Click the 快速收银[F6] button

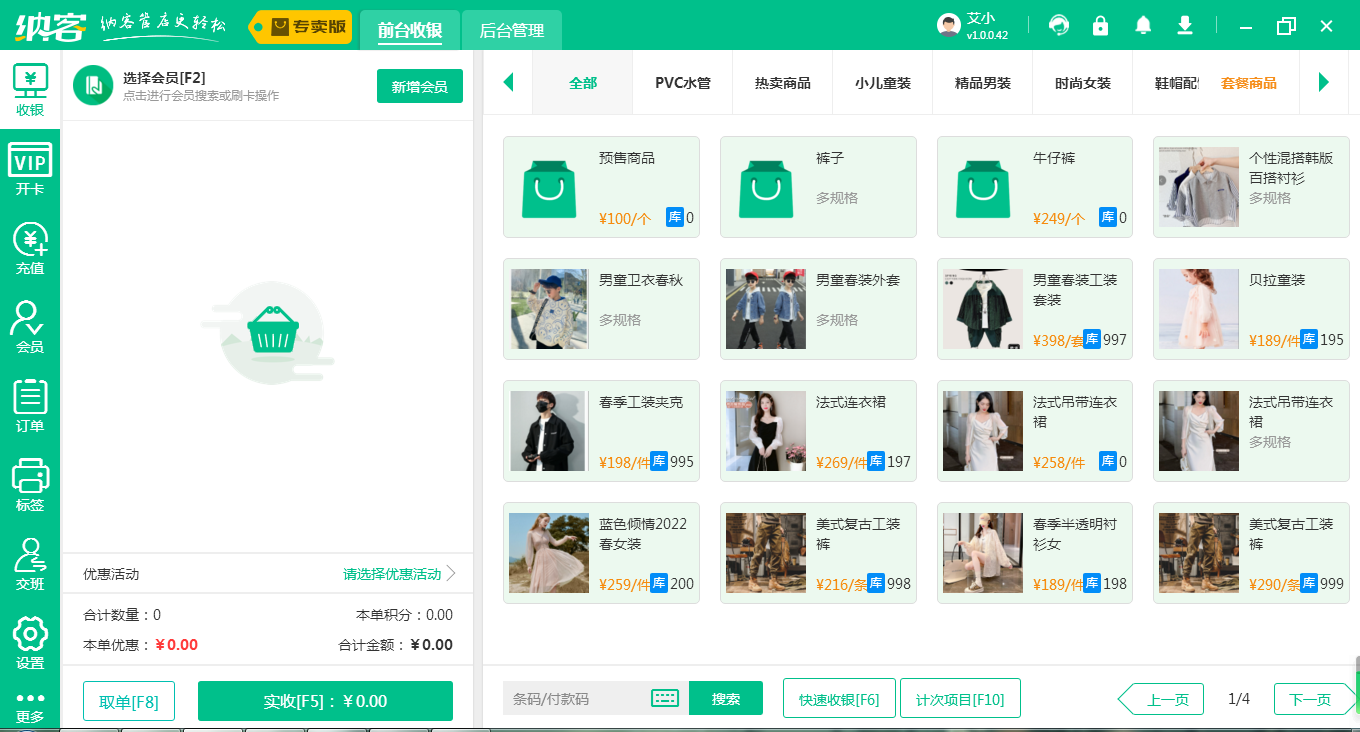pos(839,699)
